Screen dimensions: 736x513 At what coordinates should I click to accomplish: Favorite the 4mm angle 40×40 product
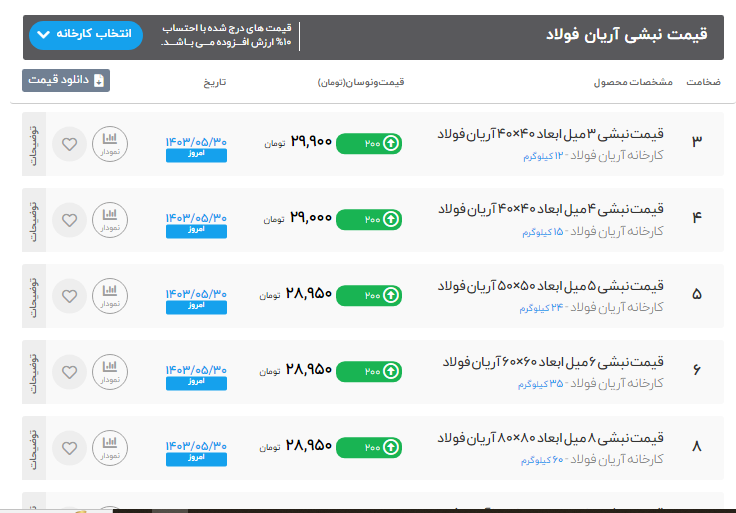[x=69, y=220]
